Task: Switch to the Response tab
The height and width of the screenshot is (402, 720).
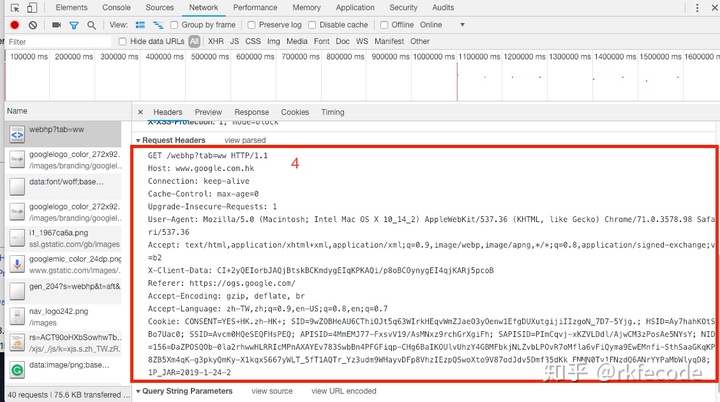Action: click(x=252, y=112)
